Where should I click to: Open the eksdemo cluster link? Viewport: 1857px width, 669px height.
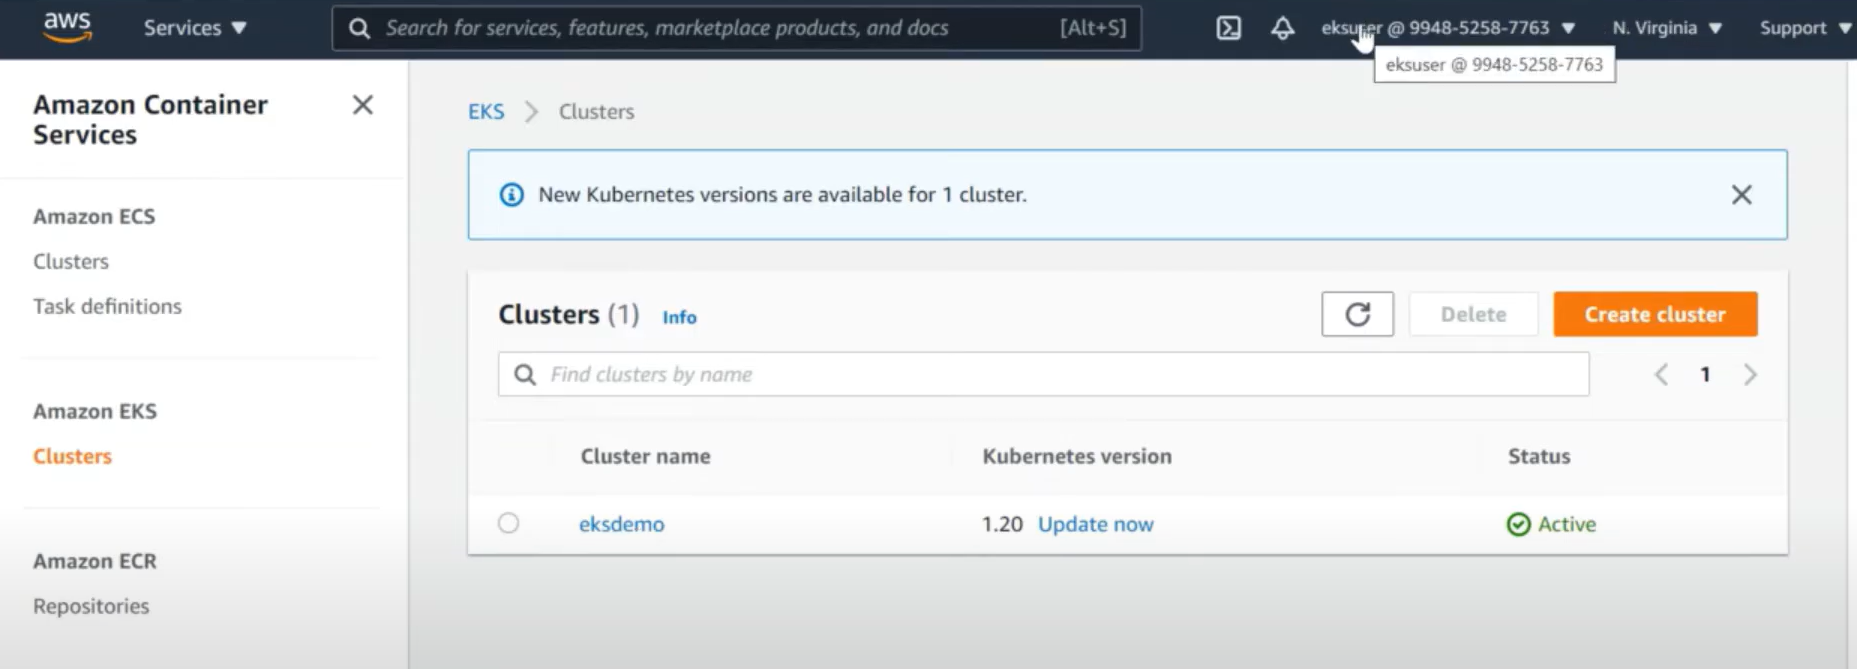[x=621, y=524]
